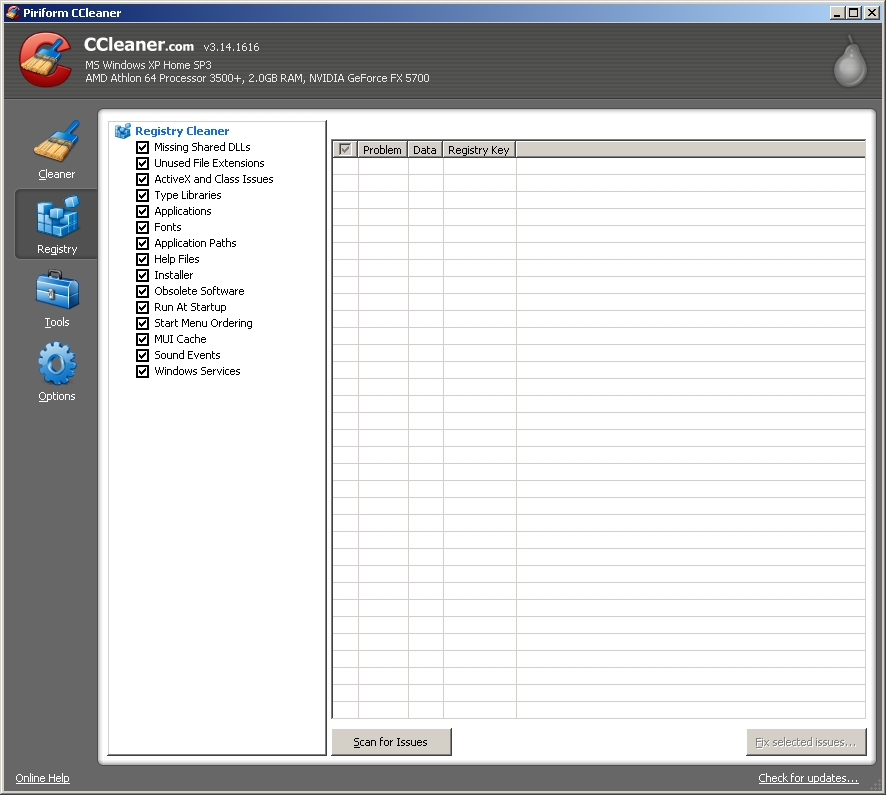Viewport: 886px width, 795px height.
Task: Disable the Obsolete Software scan option
Action: pos(142,291)
